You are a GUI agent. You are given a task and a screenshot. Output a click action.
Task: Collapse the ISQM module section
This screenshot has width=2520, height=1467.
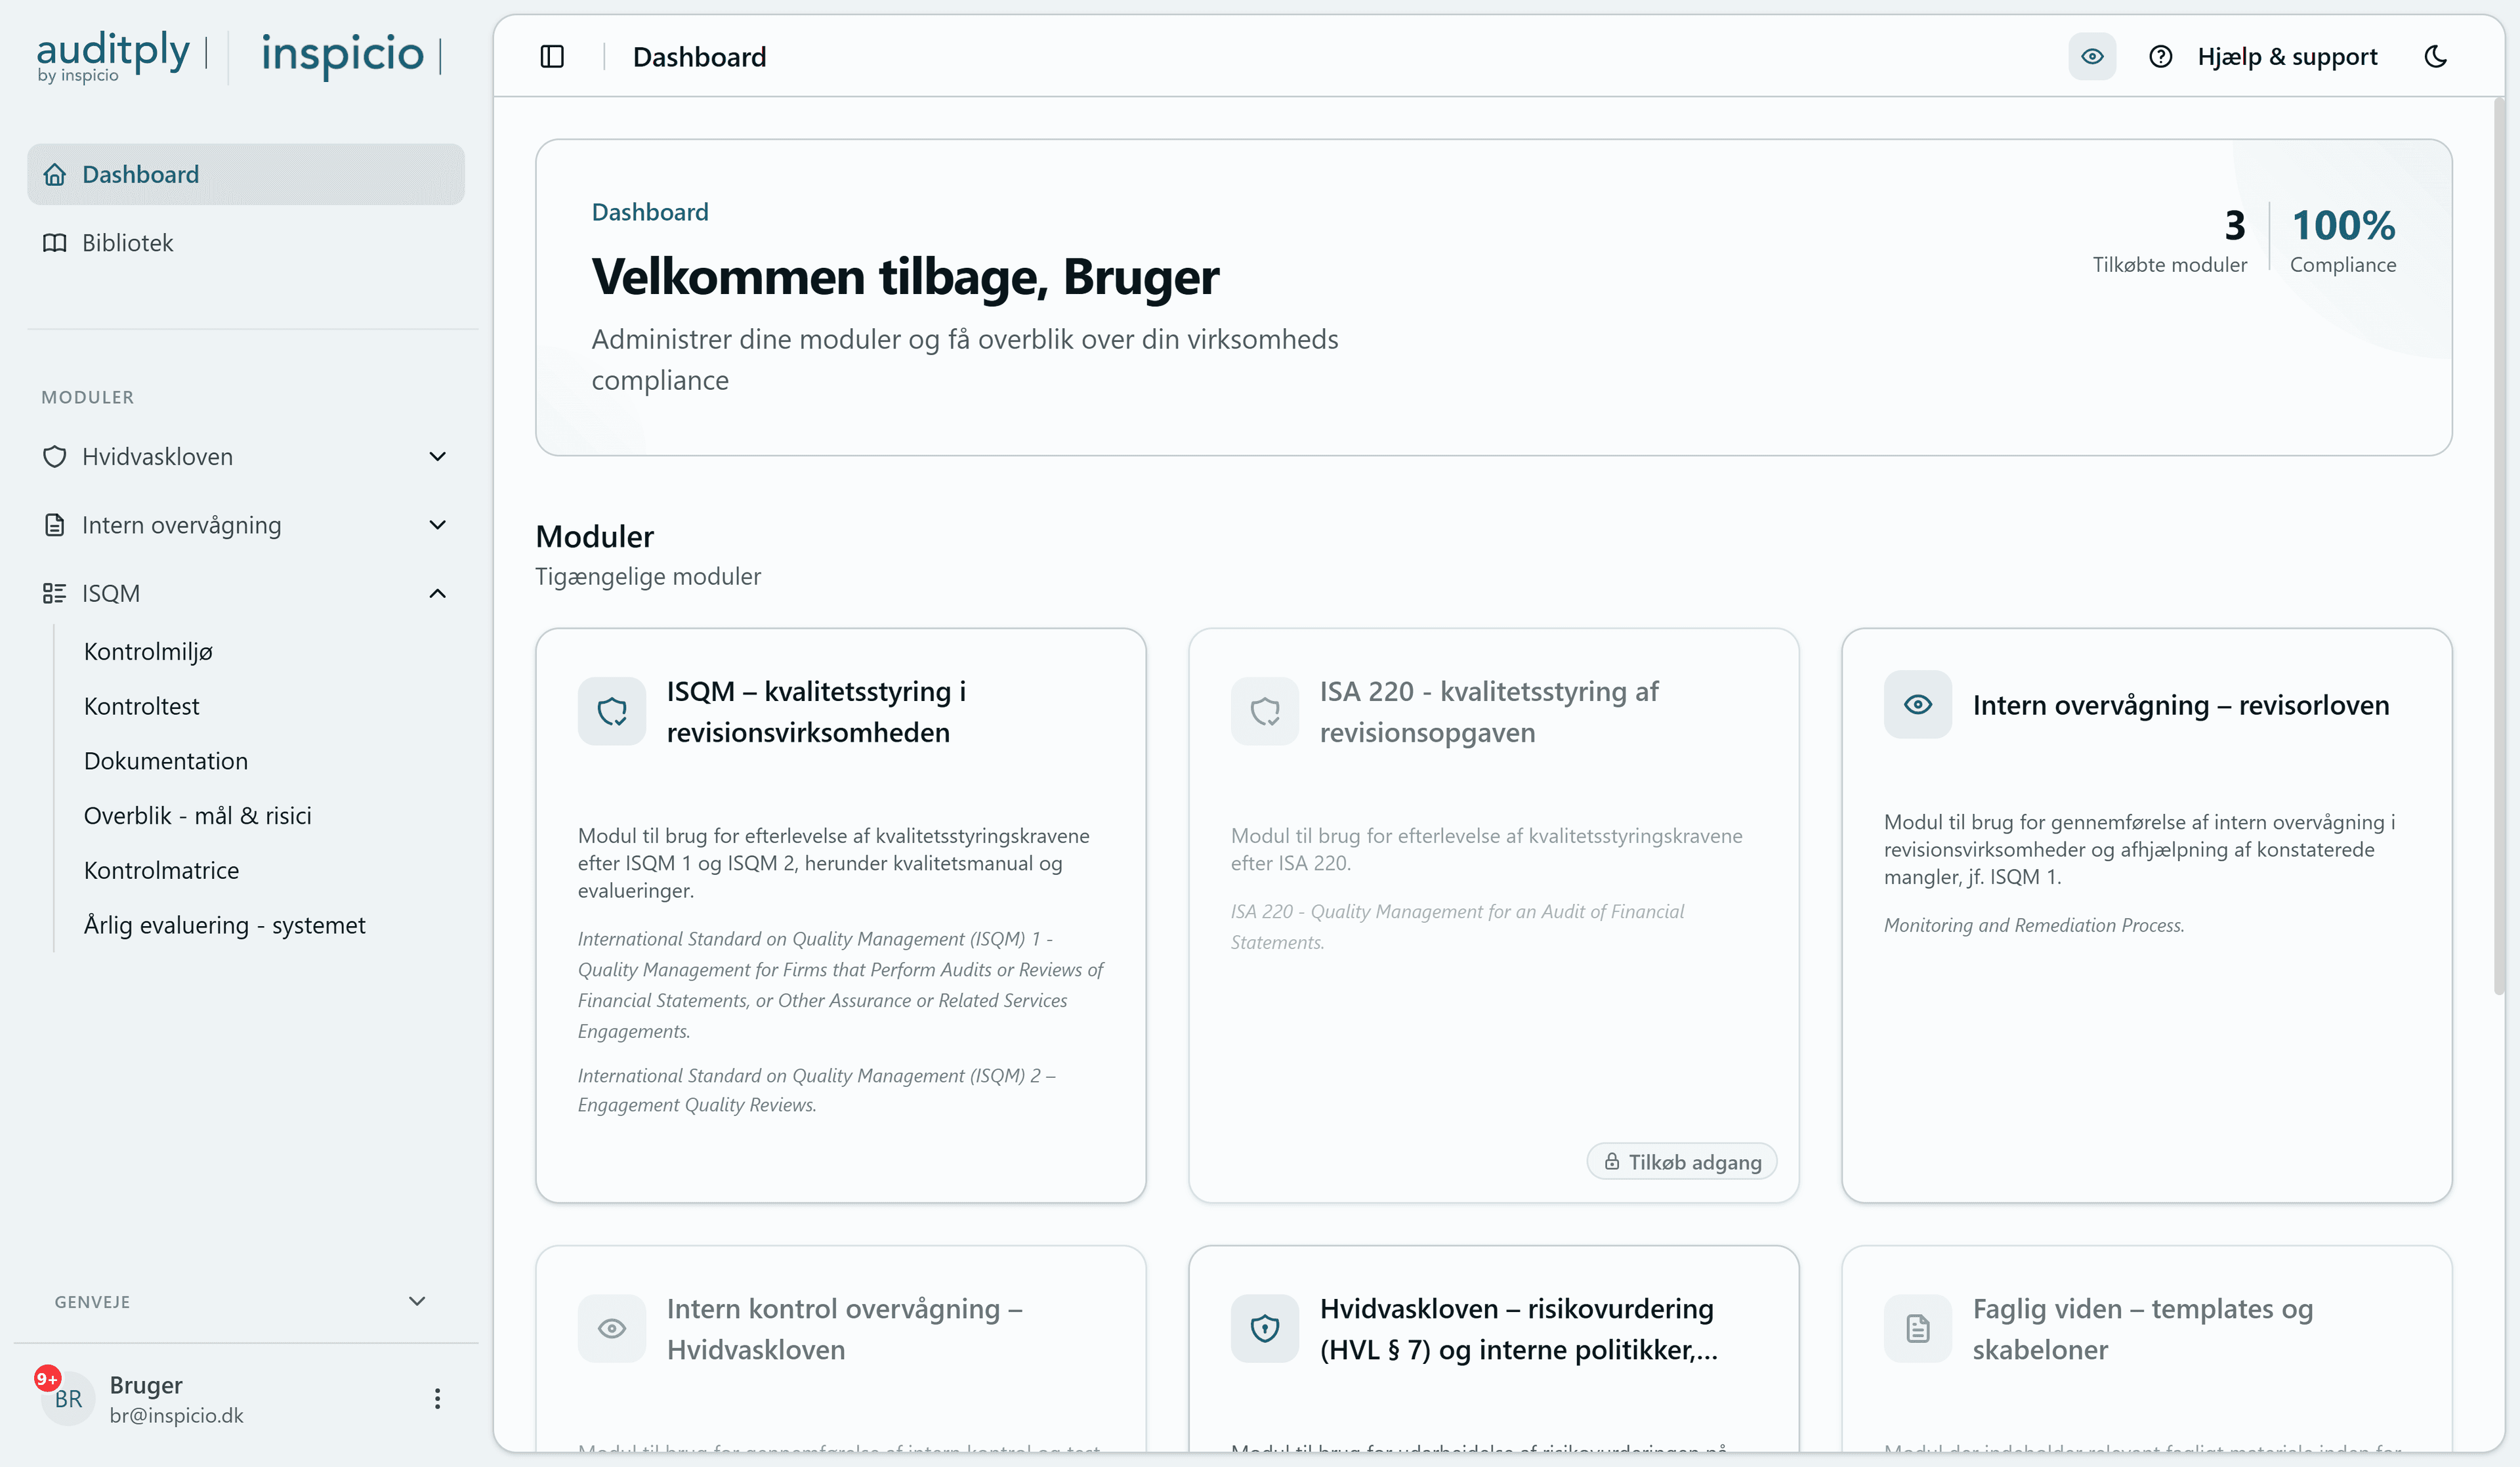(x=437, y=594)
